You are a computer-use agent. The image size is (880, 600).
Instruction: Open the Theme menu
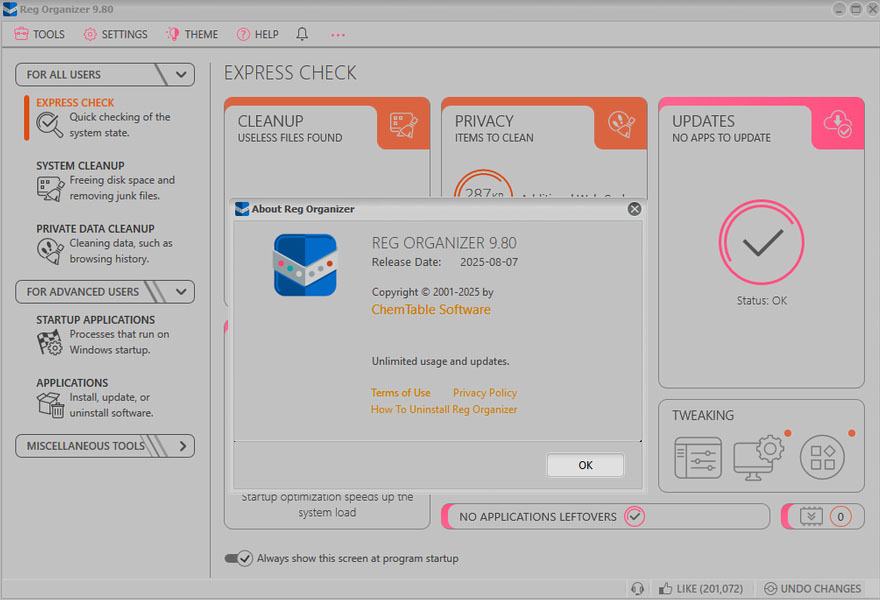coord(191,34)
